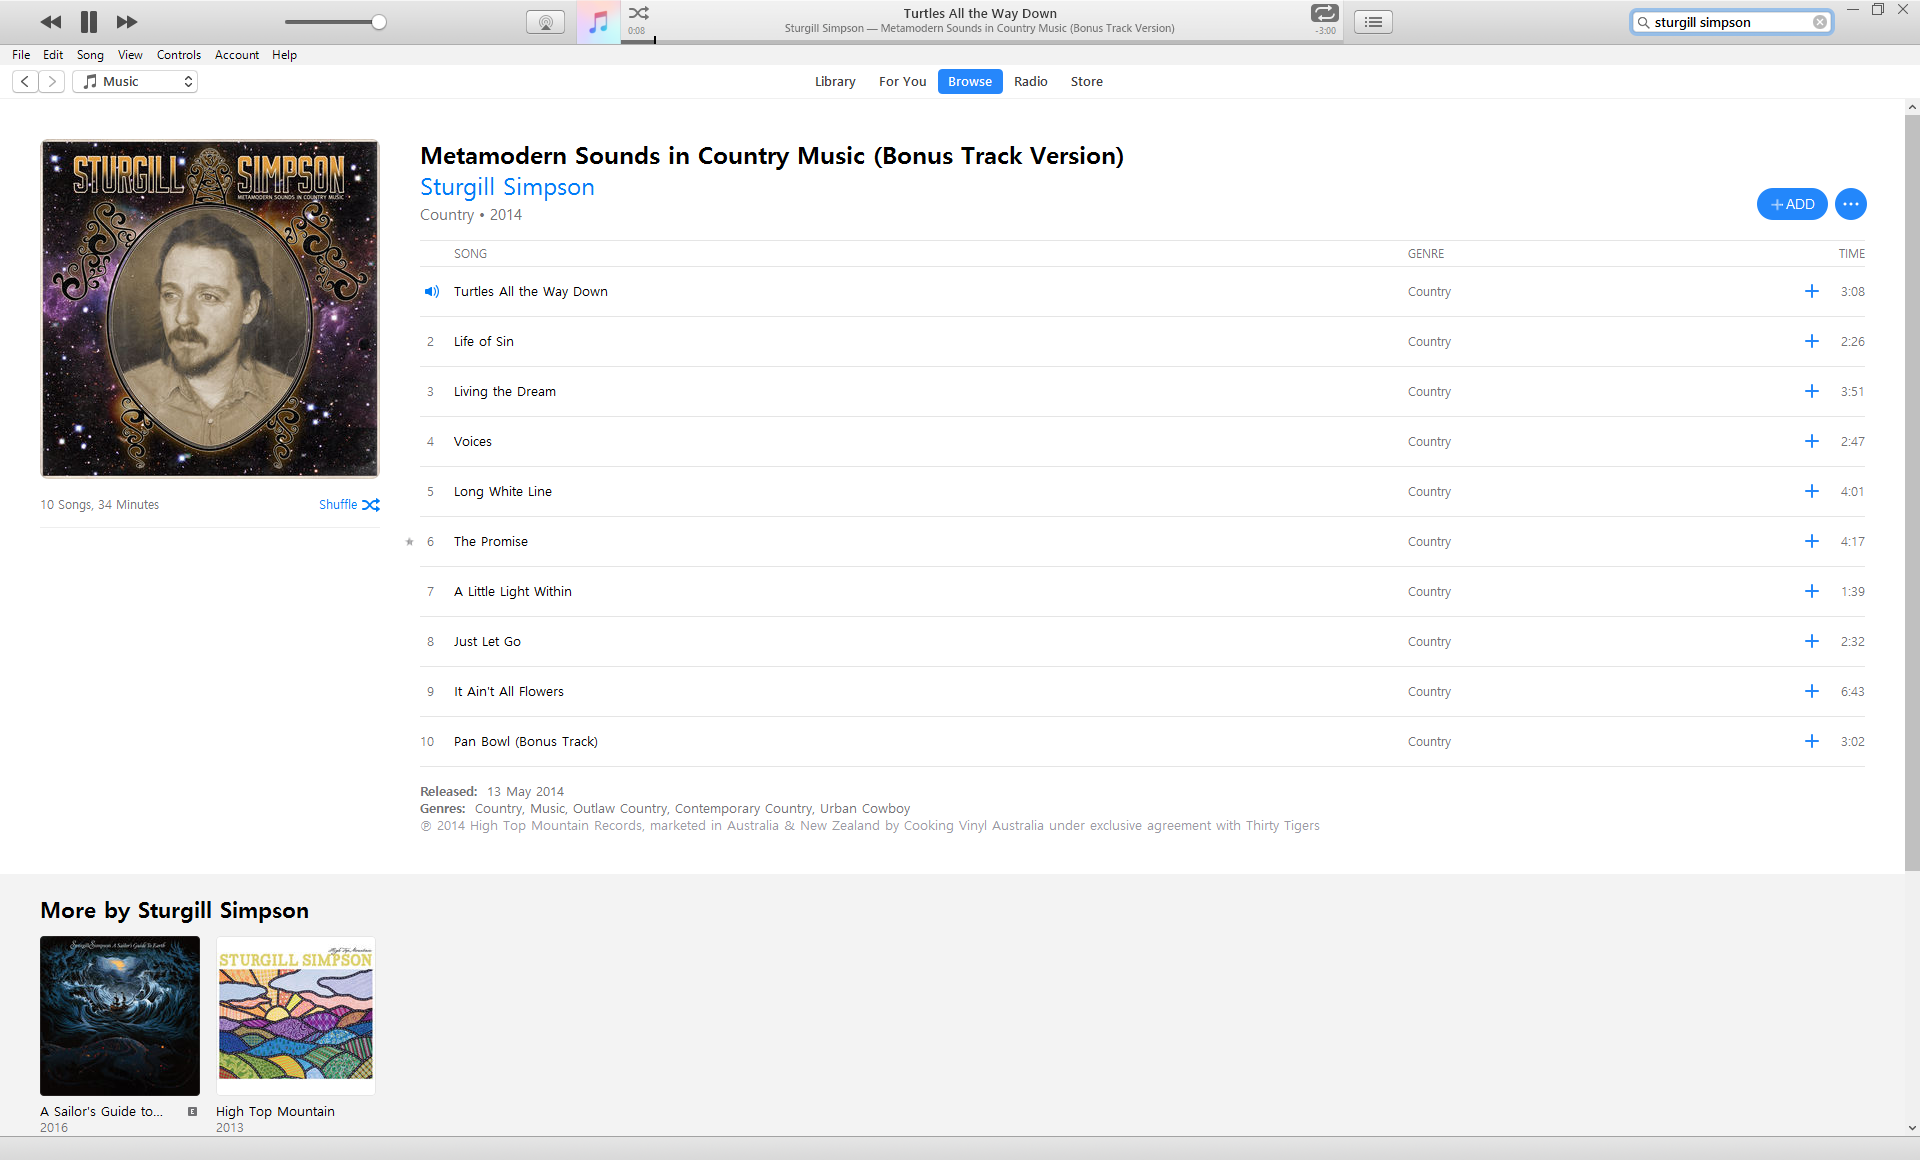The width and height of the screenshot is (1920, 1160).
Task: Select the Browse tab
Action: (970, 82)
